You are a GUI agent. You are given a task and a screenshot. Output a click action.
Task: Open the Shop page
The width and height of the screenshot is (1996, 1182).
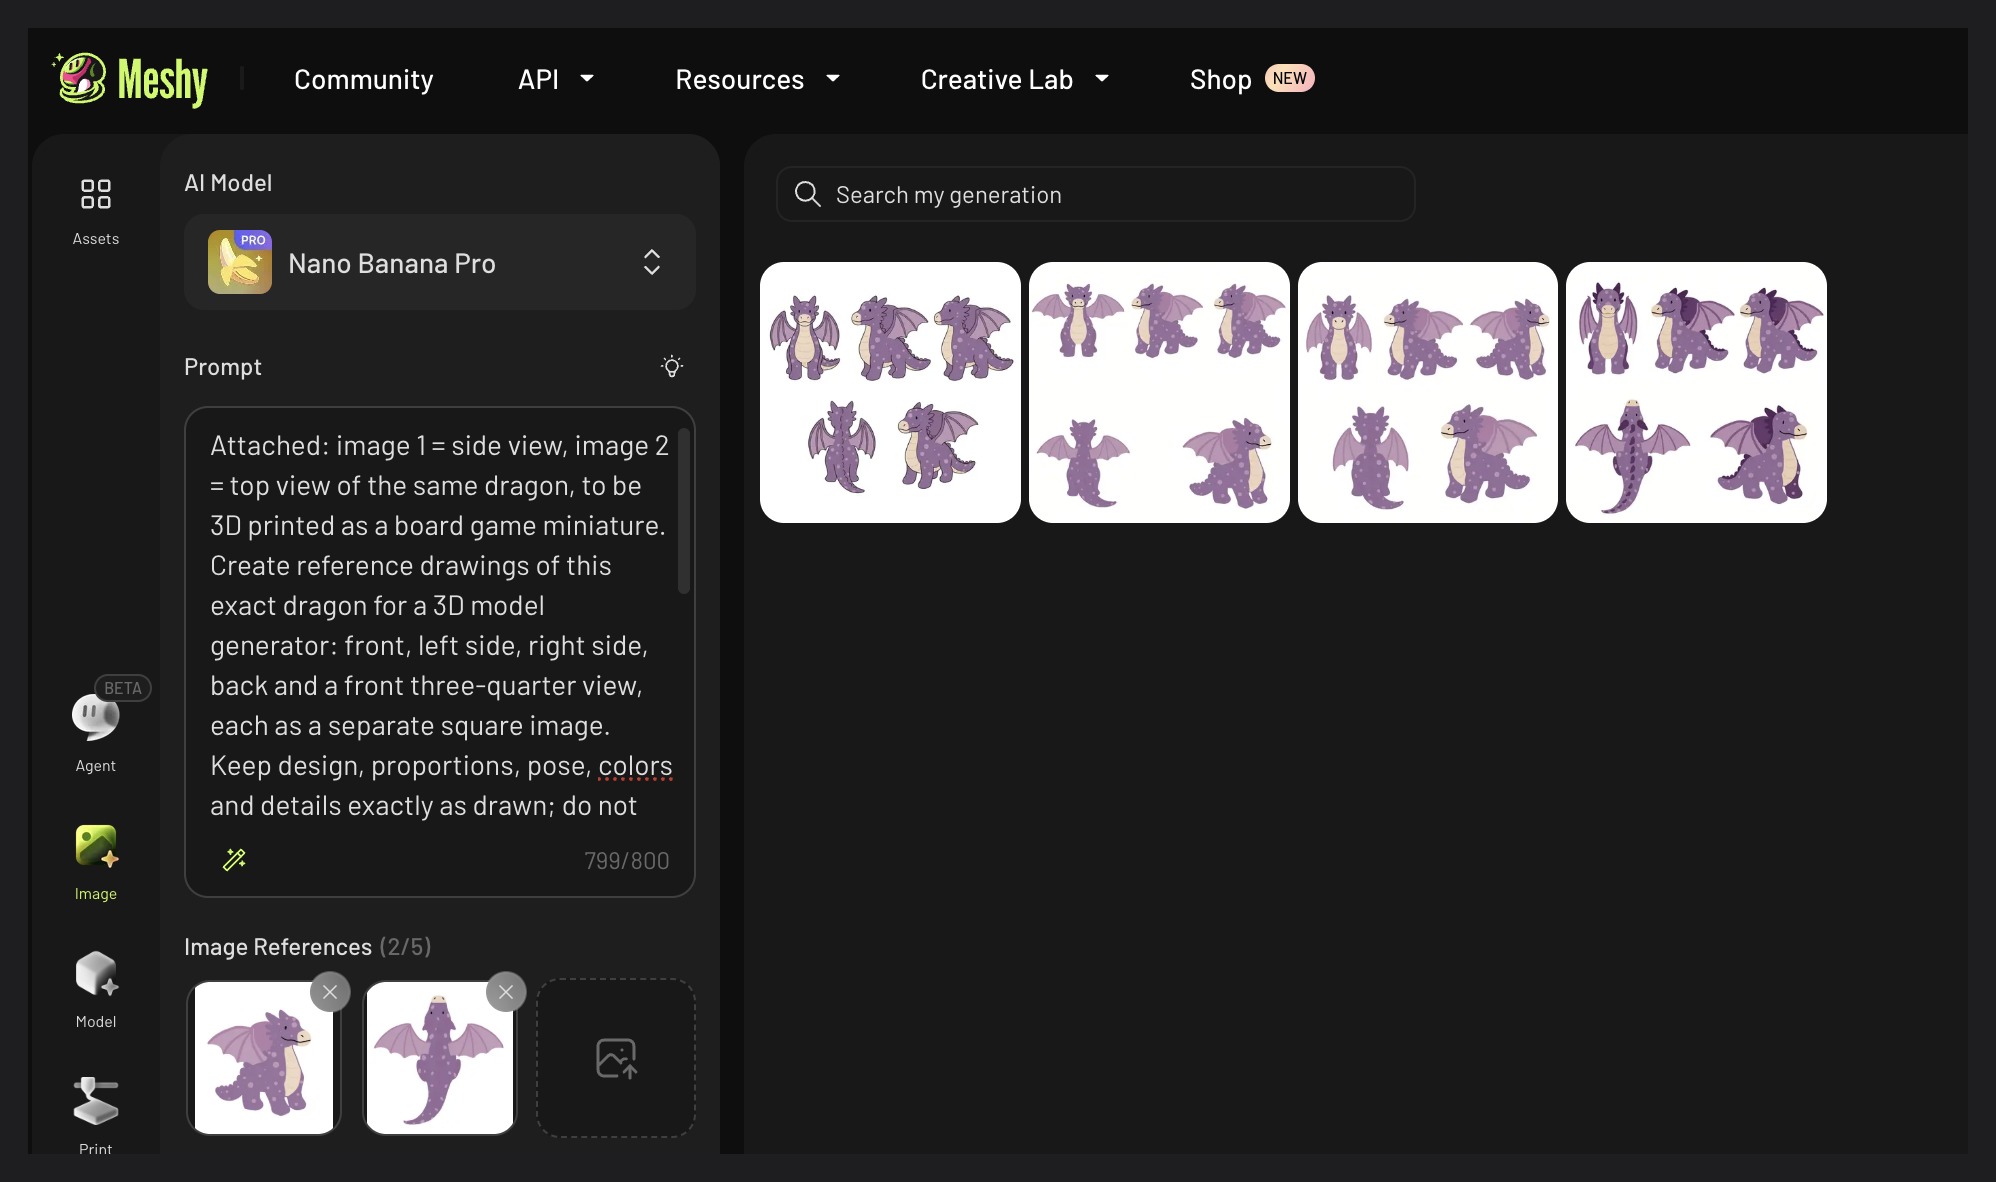1221,79
